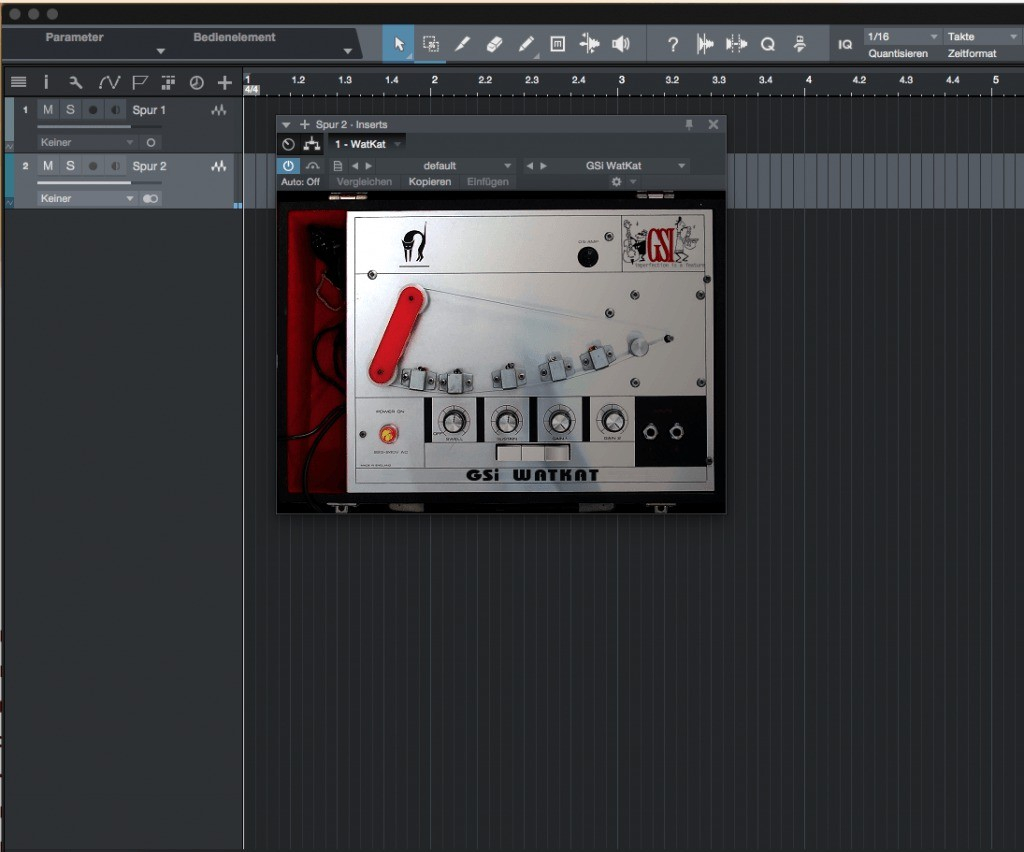1024x852 pixels.
Task: Select the Arrow tool in the toolbar
Action: (399, 44)
